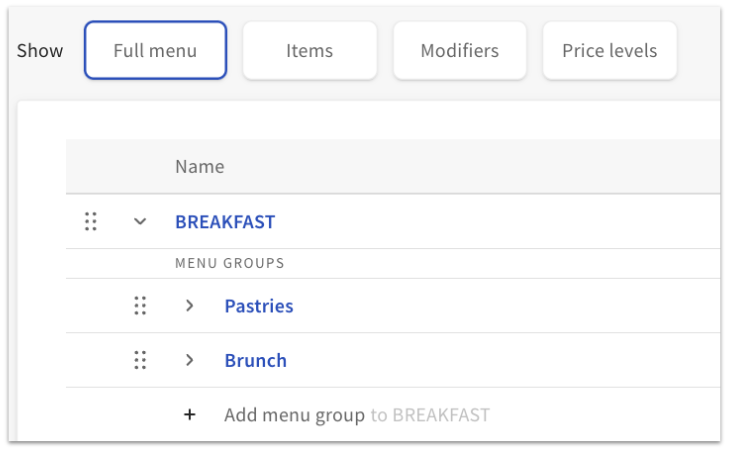Show the Modifiers view
The width and height of the screenshot is (729, 455).
tap(459, 50)
